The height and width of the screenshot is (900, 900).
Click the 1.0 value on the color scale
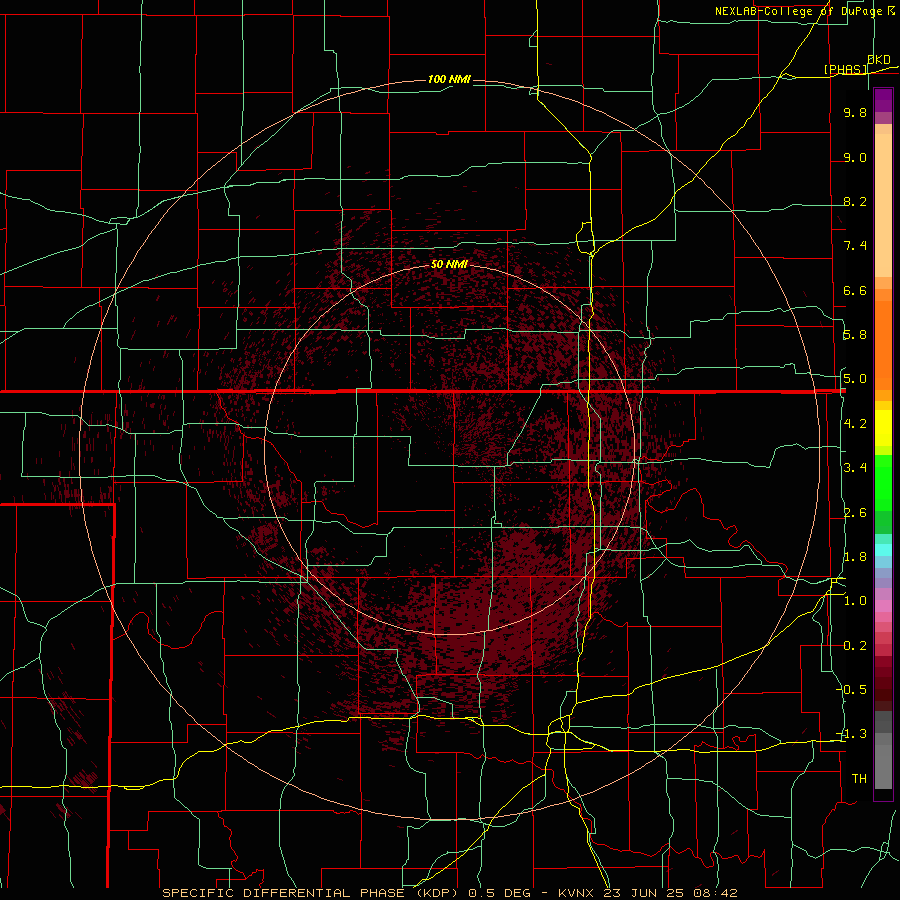[855, 601]
